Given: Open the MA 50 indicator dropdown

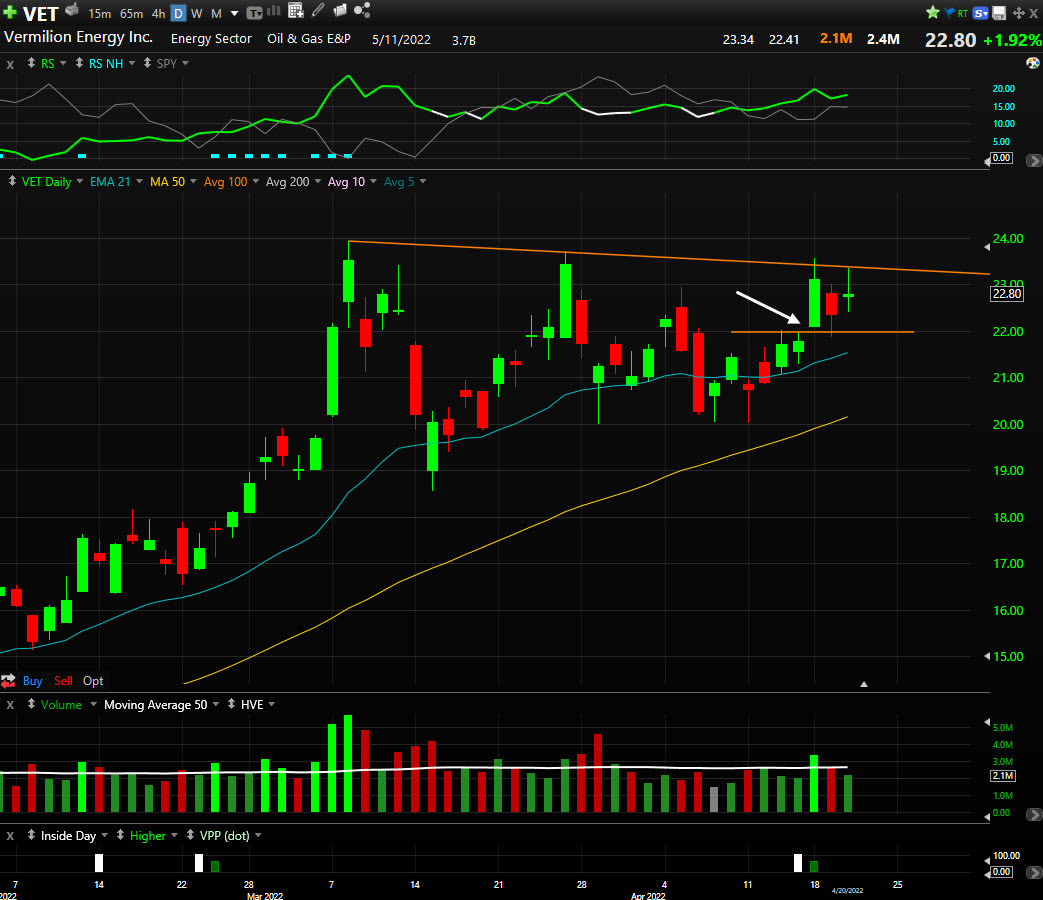Looking at the screenshot, I should [x=194, y=181].
